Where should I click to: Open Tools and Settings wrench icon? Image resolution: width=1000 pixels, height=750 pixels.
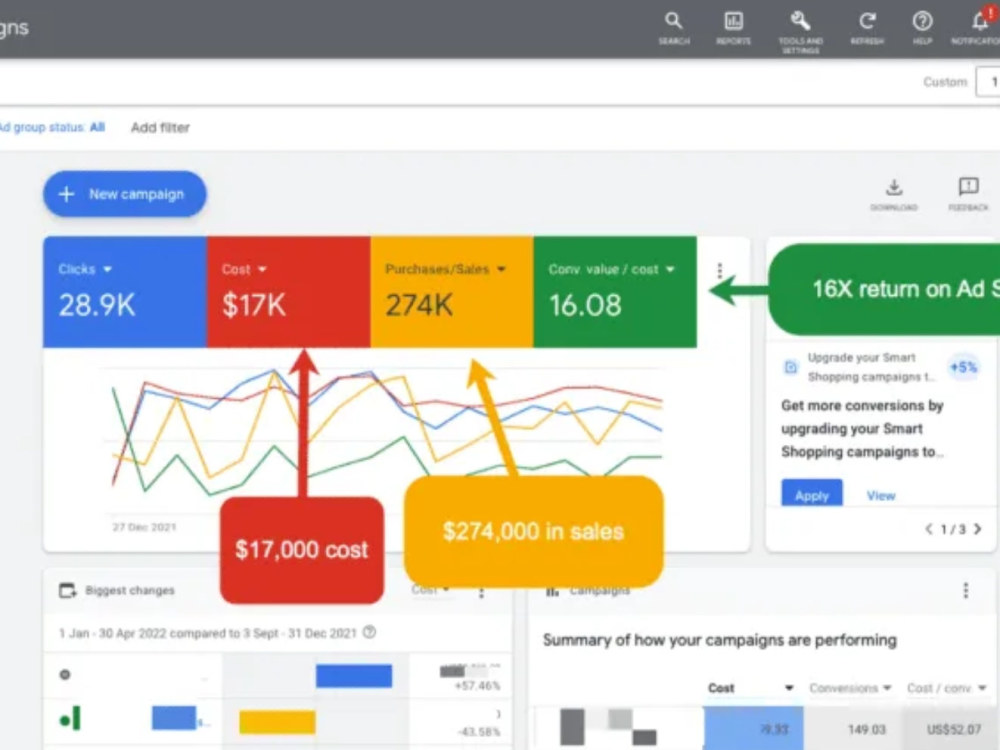tap(800, 31)
